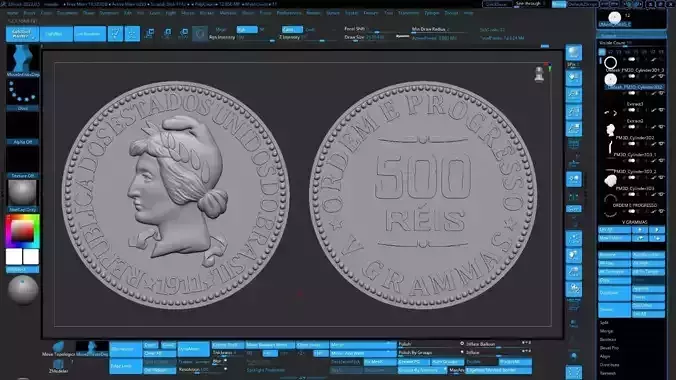Open the Zplugin menu
The width and height of the screenshot is (676, 380).
432,13
